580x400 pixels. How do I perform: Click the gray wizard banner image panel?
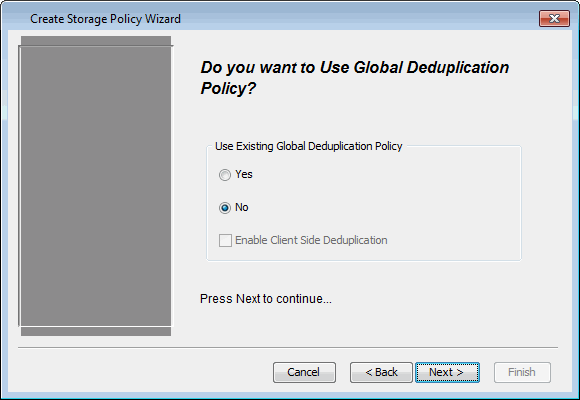tap(96, 186)
